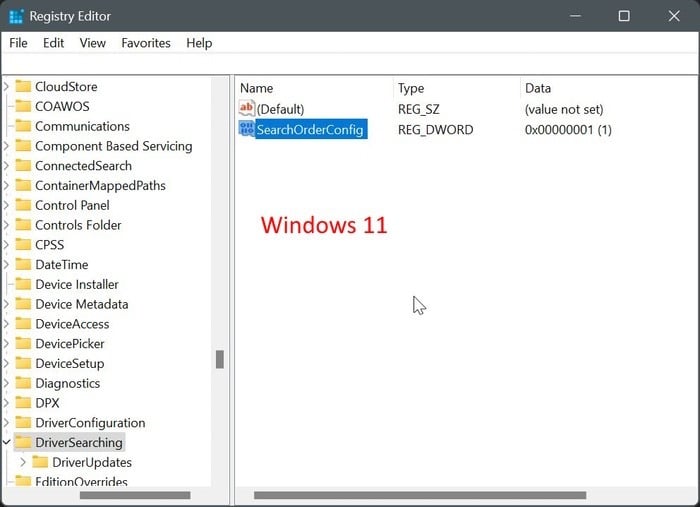Select the DeviceSetup key label

point(70,364)
